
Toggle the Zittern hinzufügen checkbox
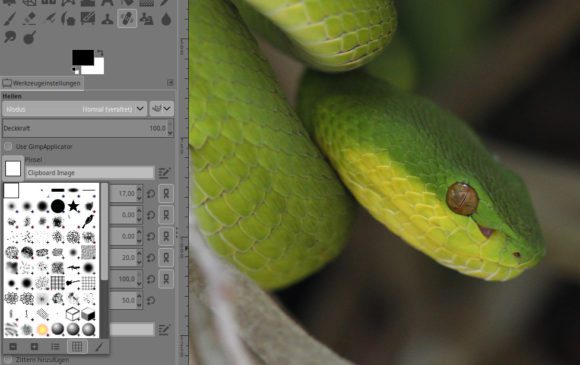pos(8,359)
